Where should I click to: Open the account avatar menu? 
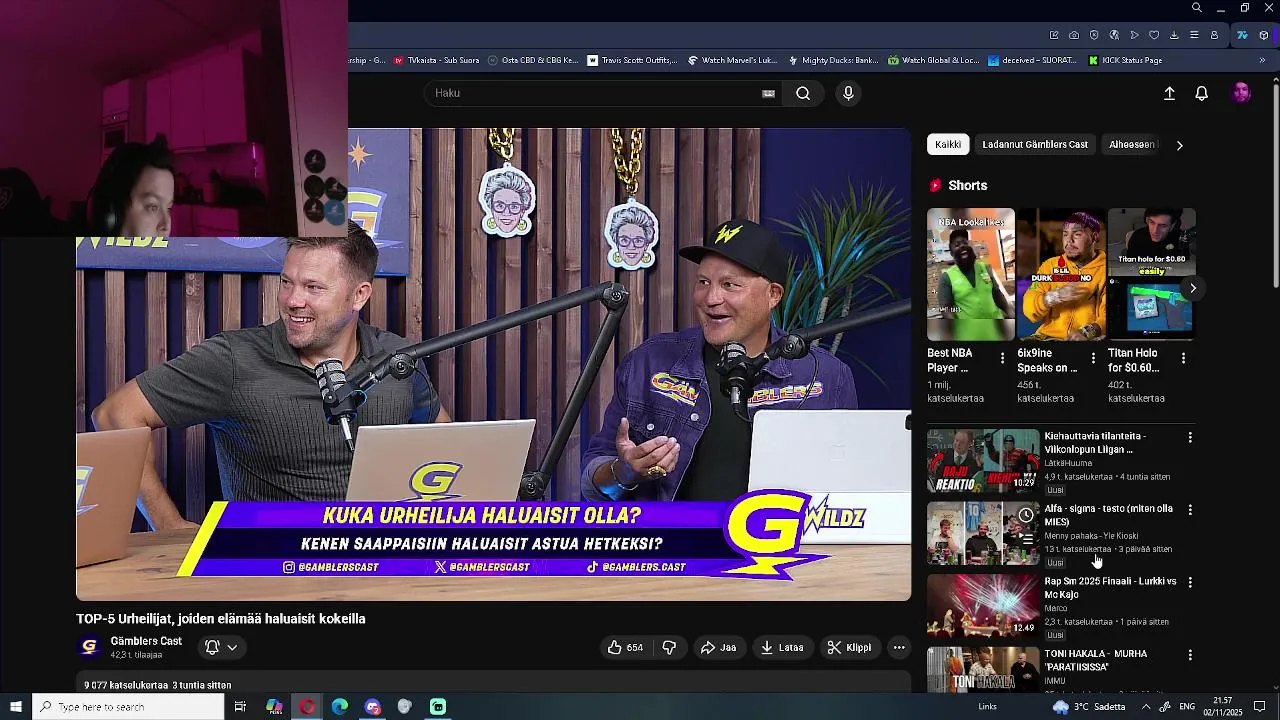1241,93
